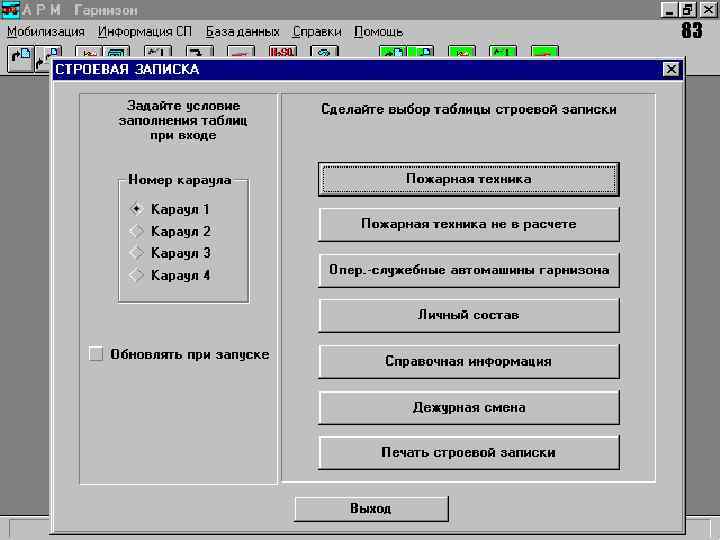Open the Справочная информация table
Image resolution: width=720 pixels, height=540 pixels.
pos(469,361)
